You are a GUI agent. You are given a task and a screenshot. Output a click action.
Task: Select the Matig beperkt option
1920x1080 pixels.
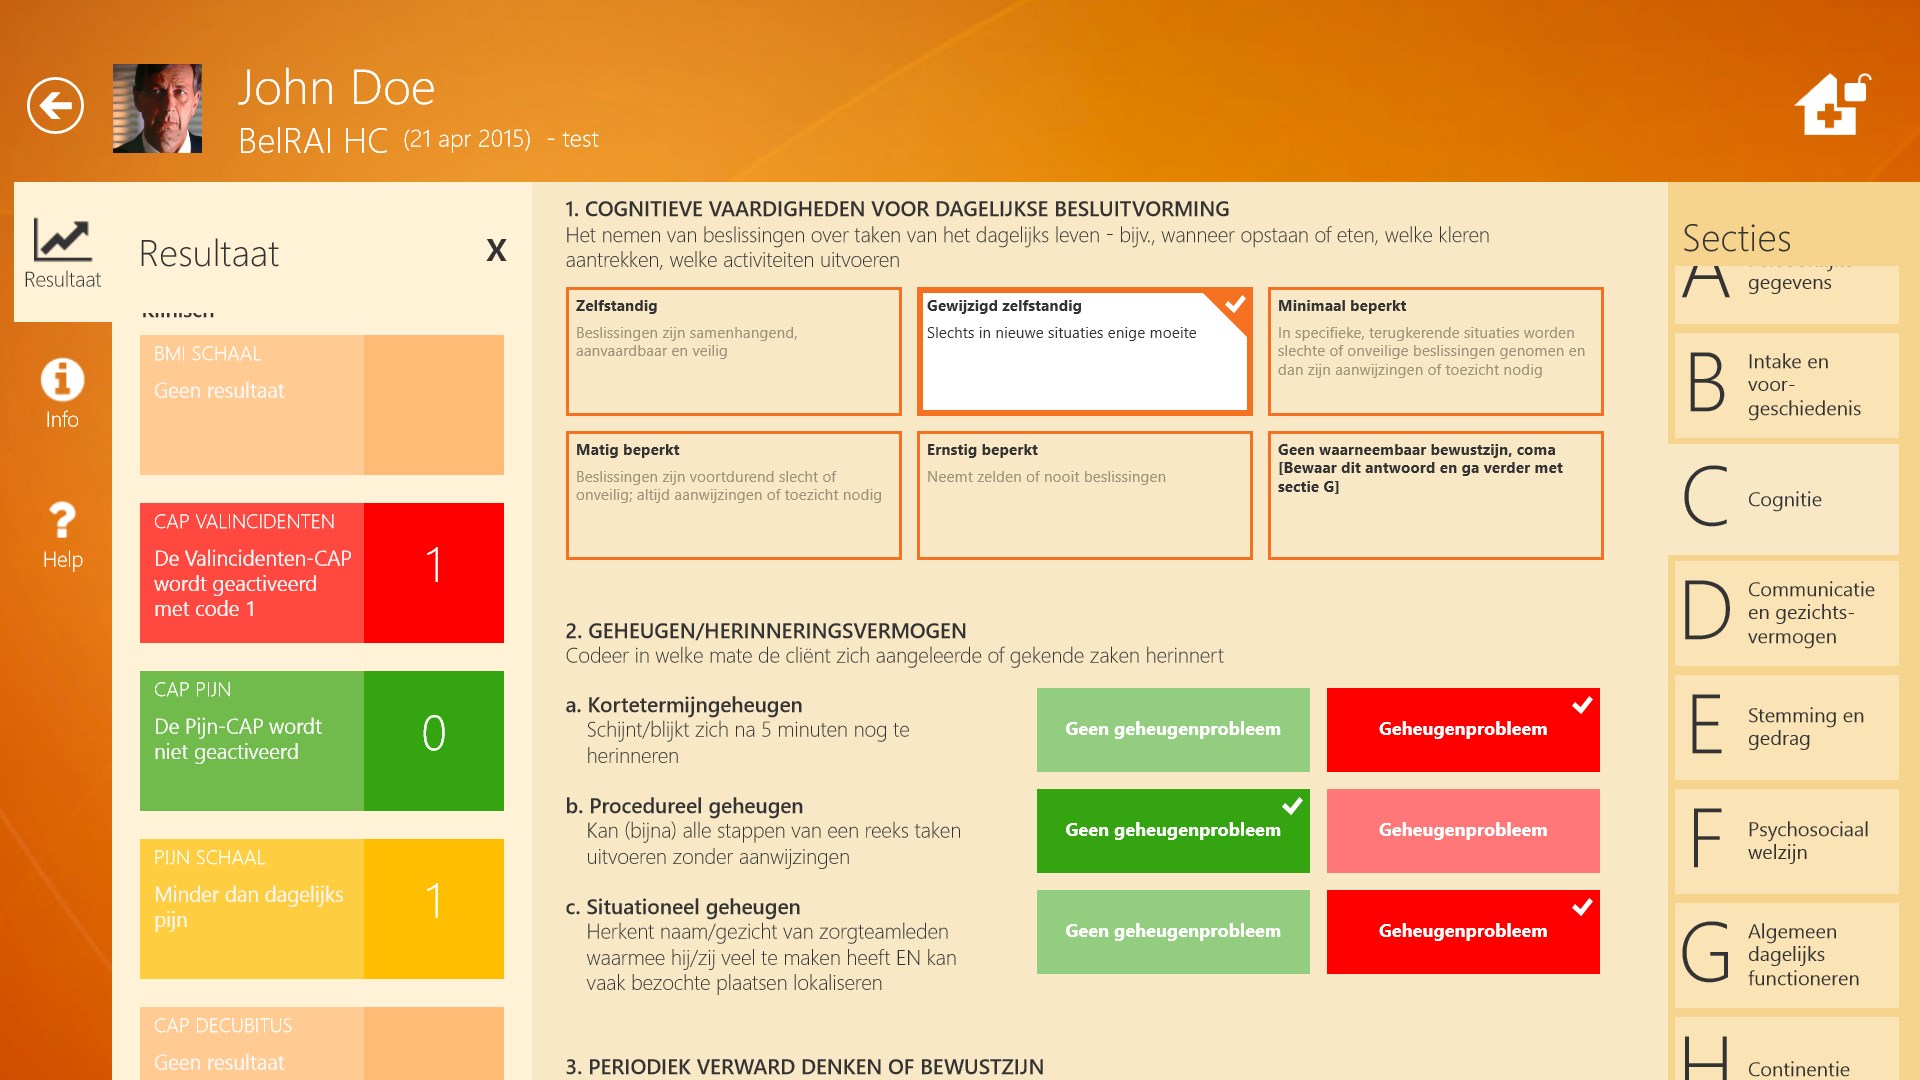[x=733, y=495]
